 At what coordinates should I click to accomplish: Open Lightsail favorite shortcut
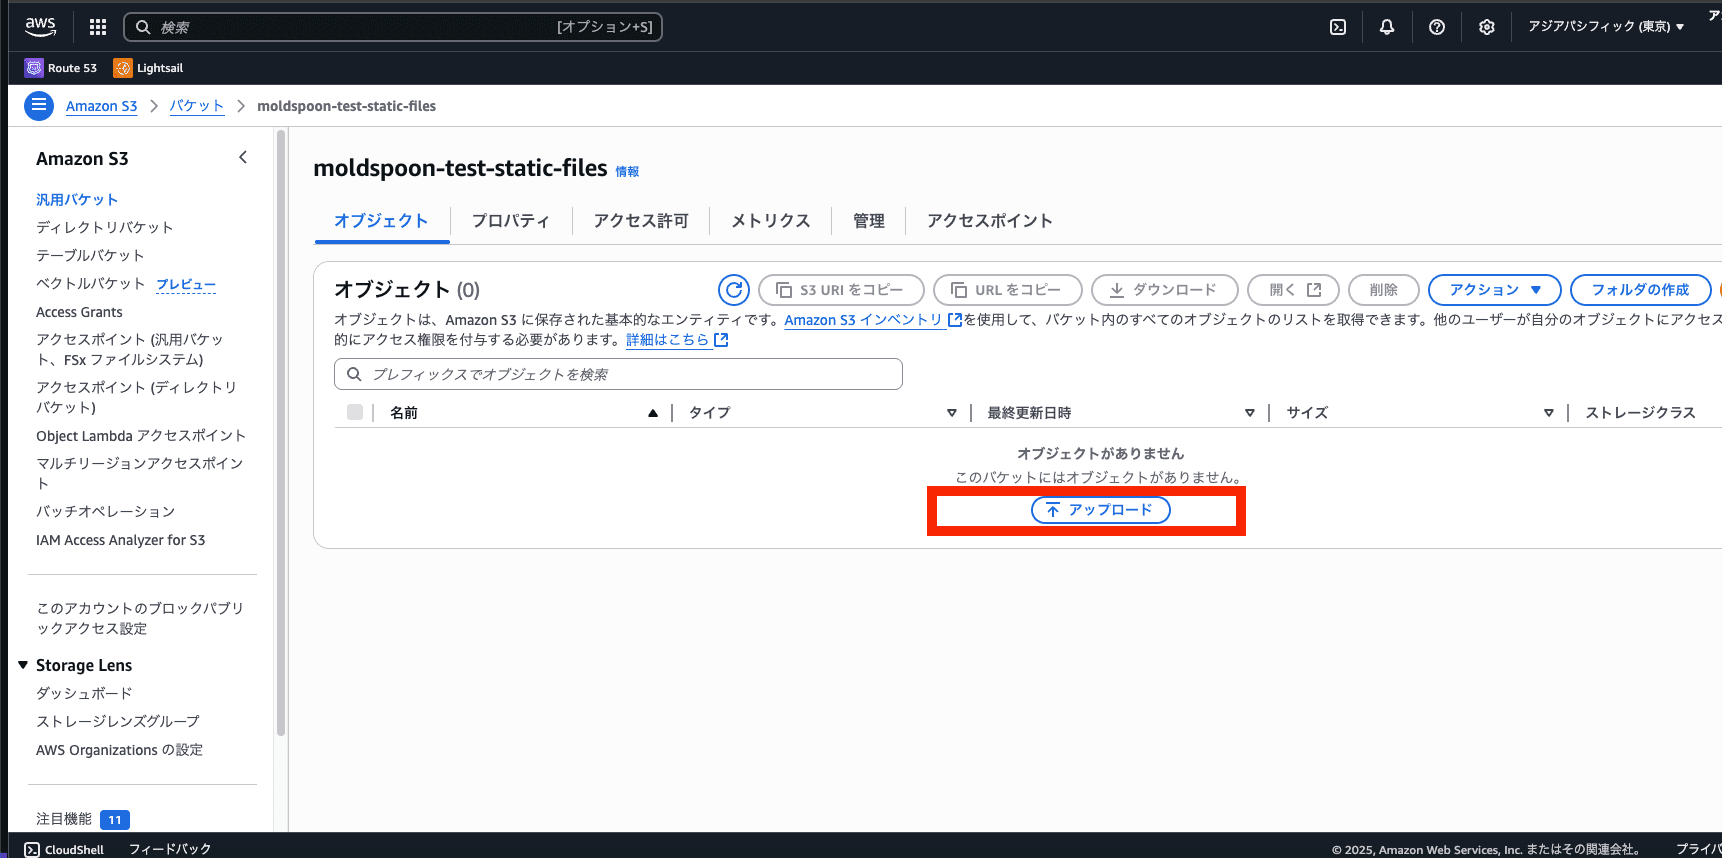pyautogui.click(x=148, y=68)
